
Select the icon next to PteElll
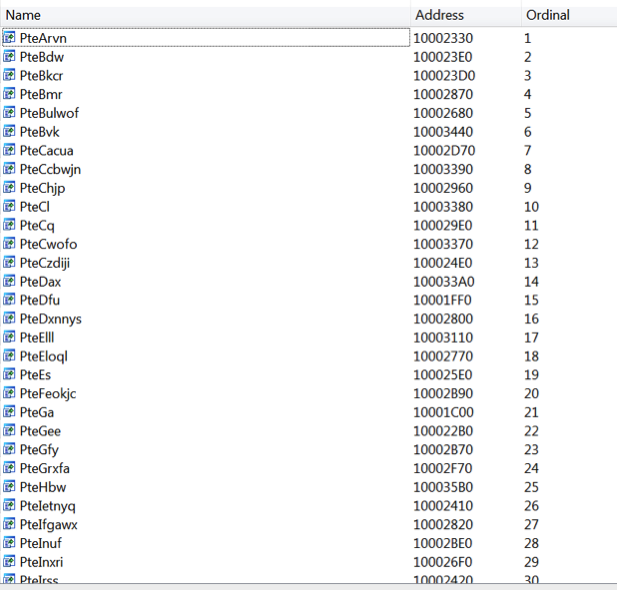10,338
